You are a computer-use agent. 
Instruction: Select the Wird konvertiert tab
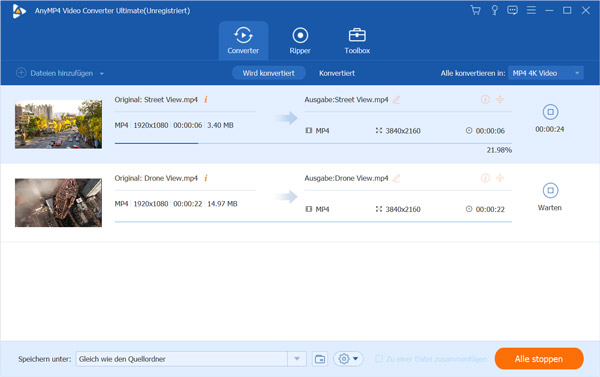click(x=269, y=73)
